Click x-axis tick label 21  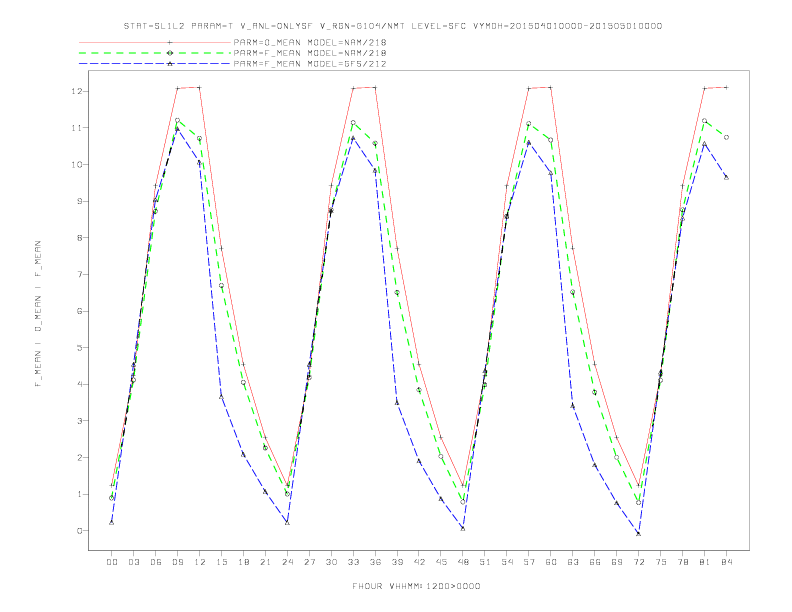click(265, 562)
